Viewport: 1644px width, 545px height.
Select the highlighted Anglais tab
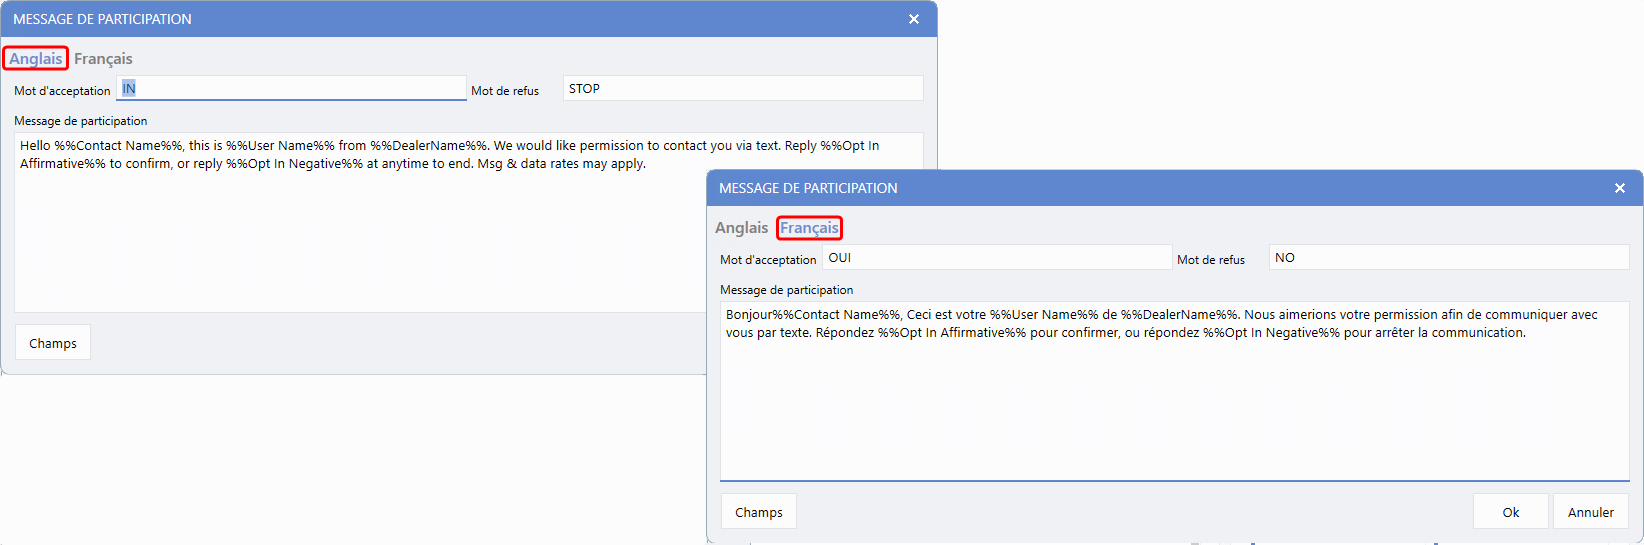(x=36, y=59)
